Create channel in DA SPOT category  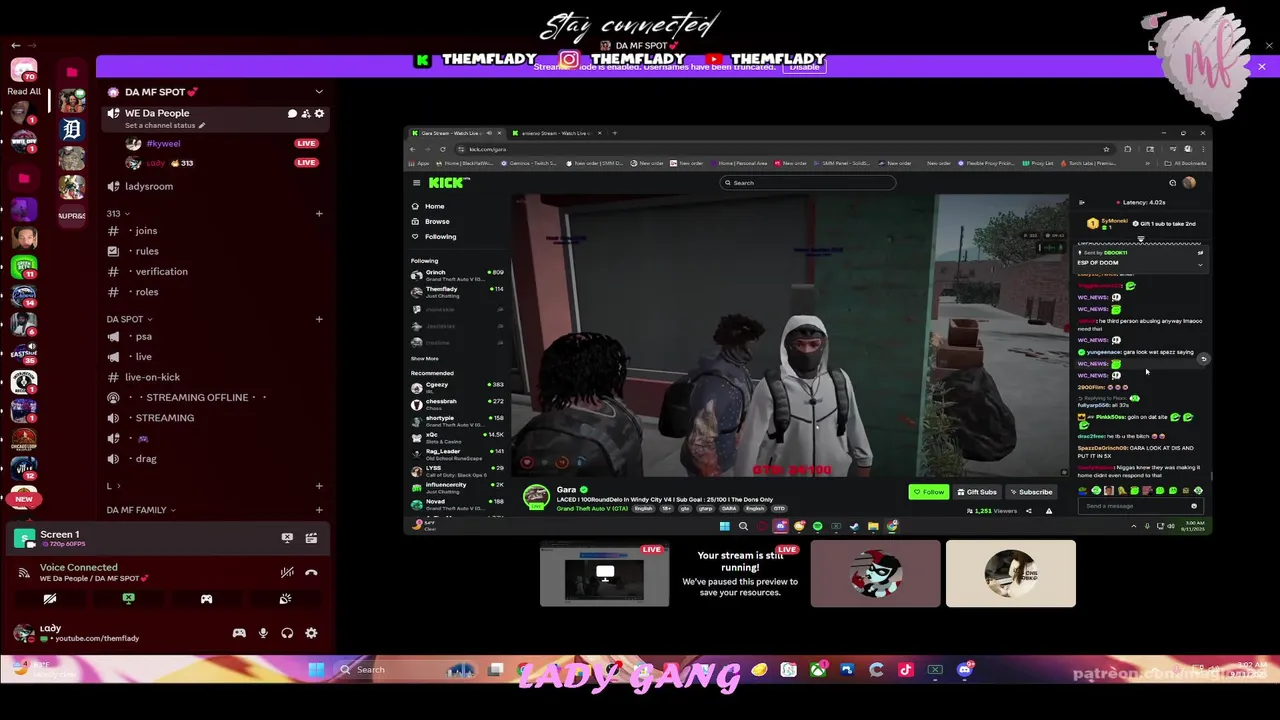319,319
